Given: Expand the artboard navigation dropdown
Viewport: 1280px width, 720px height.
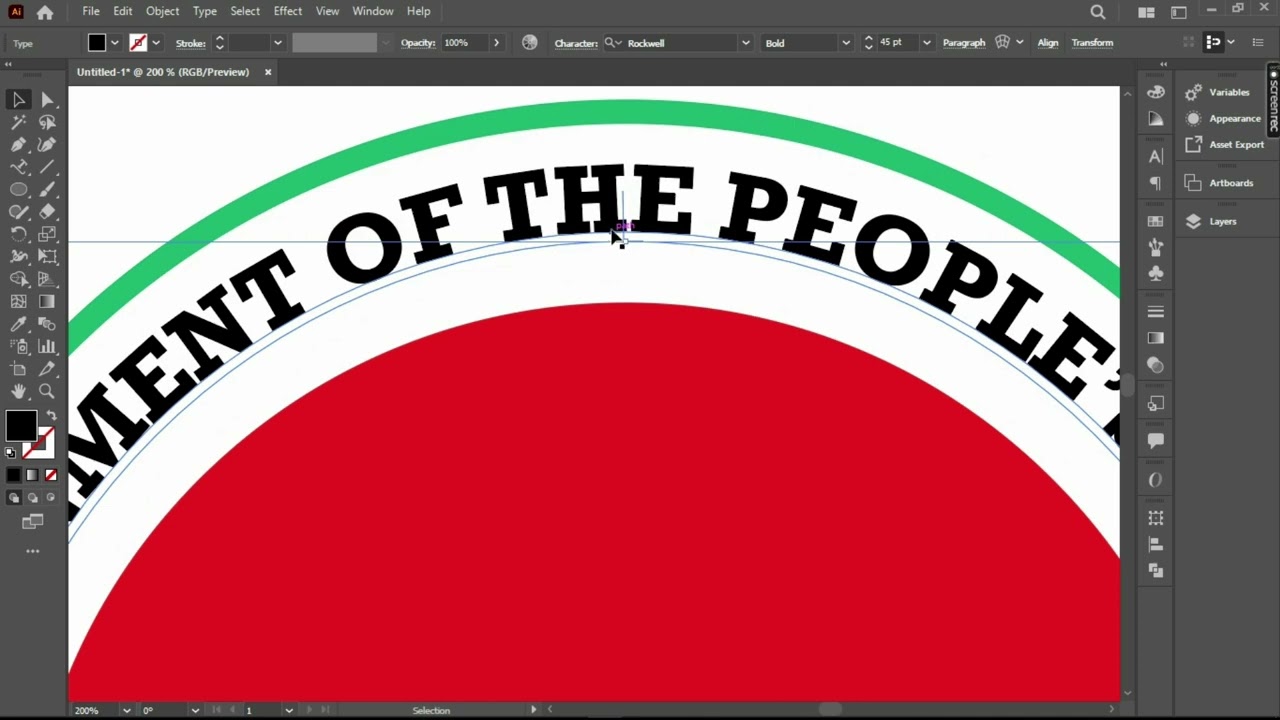Looking at the screenshot, I should [x=289, y=710].
